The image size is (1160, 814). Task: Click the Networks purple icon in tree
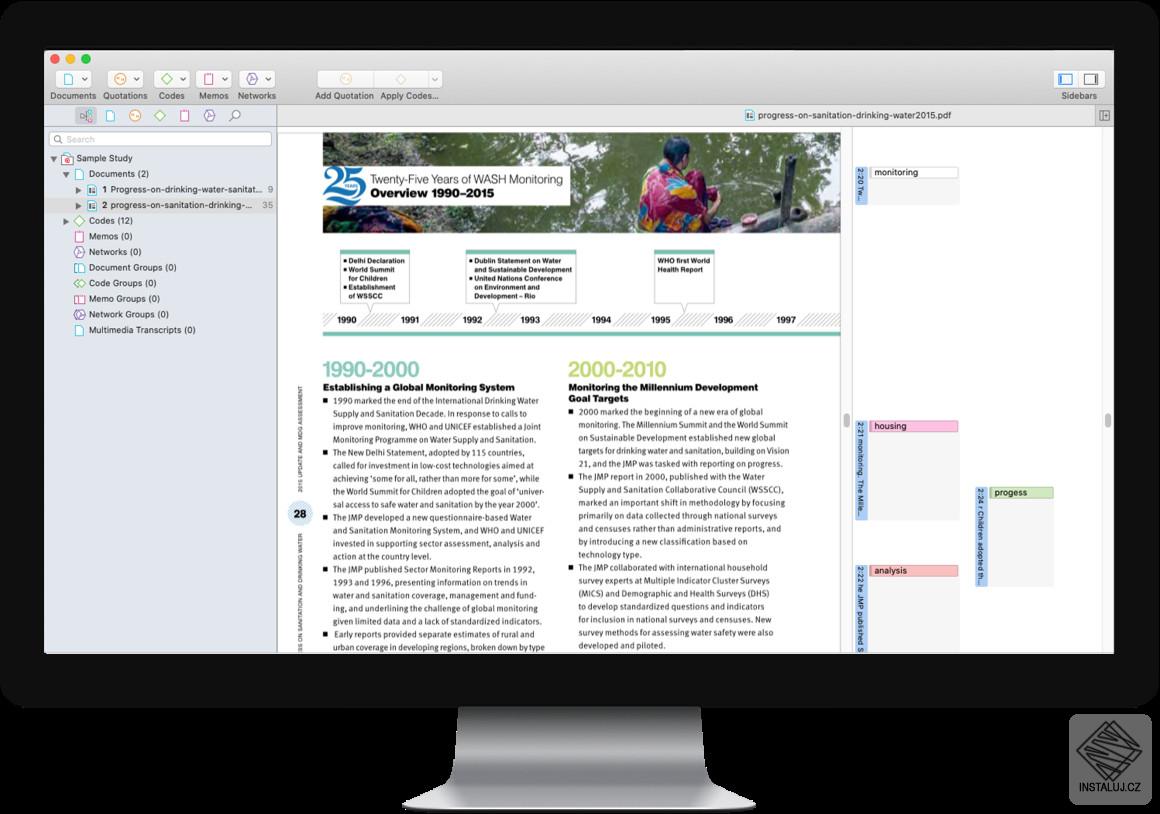tap(79, 252)
